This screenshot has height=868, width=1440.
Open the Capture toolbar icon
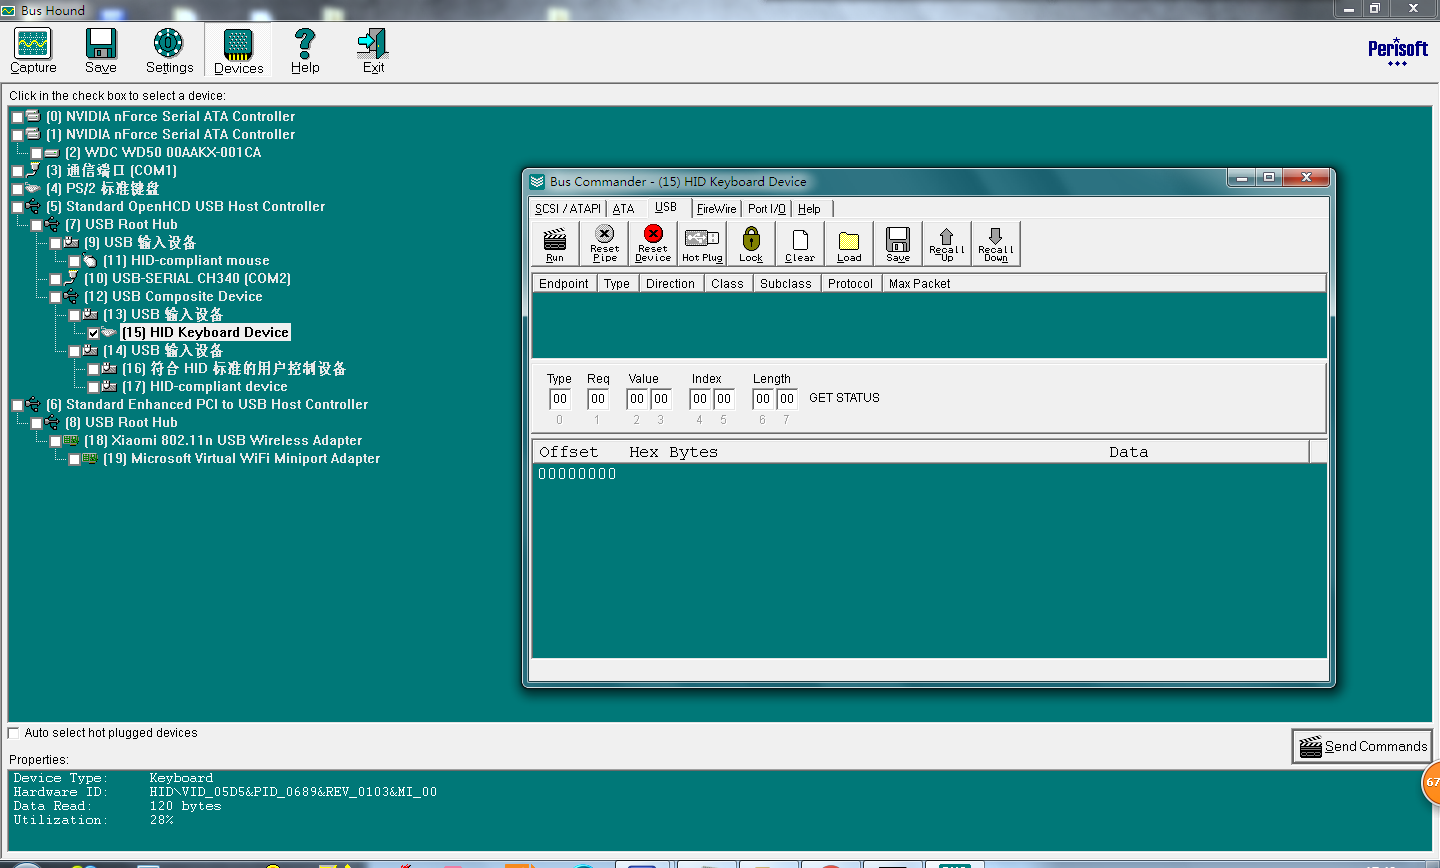tap(33, 50)
